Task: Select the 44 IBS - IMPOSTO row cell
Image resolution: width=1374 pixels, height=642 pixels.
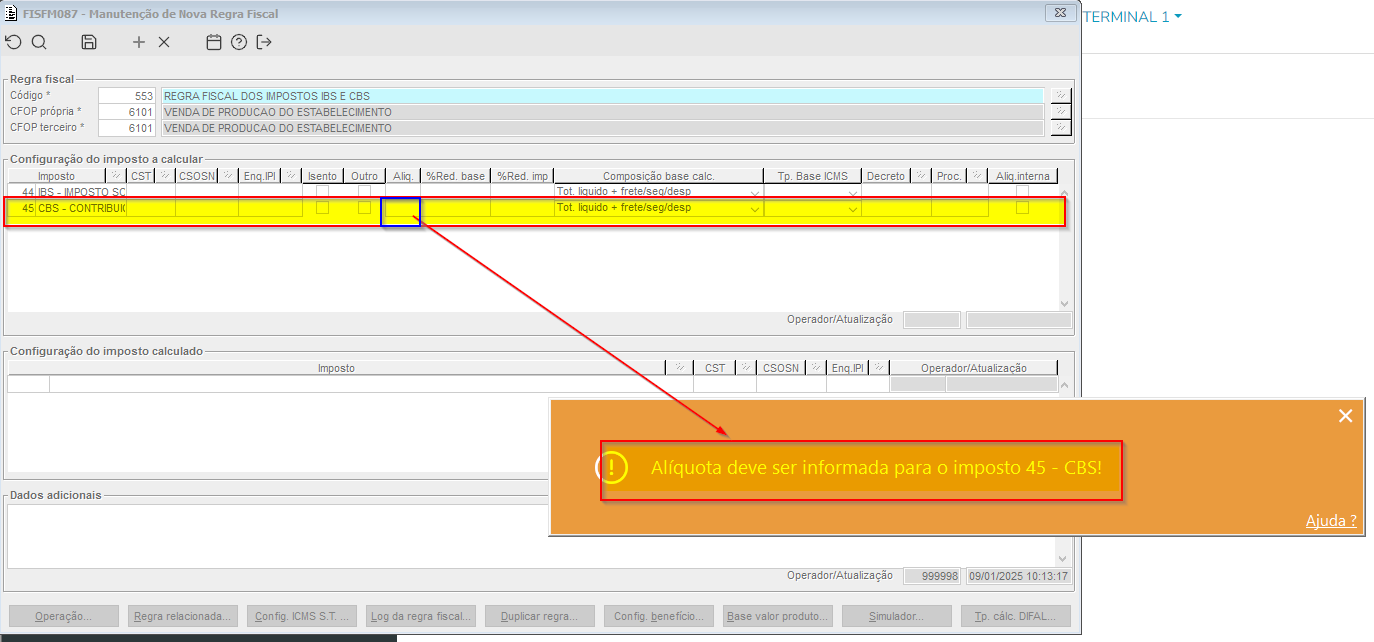Action: click(x=81, y=191)
